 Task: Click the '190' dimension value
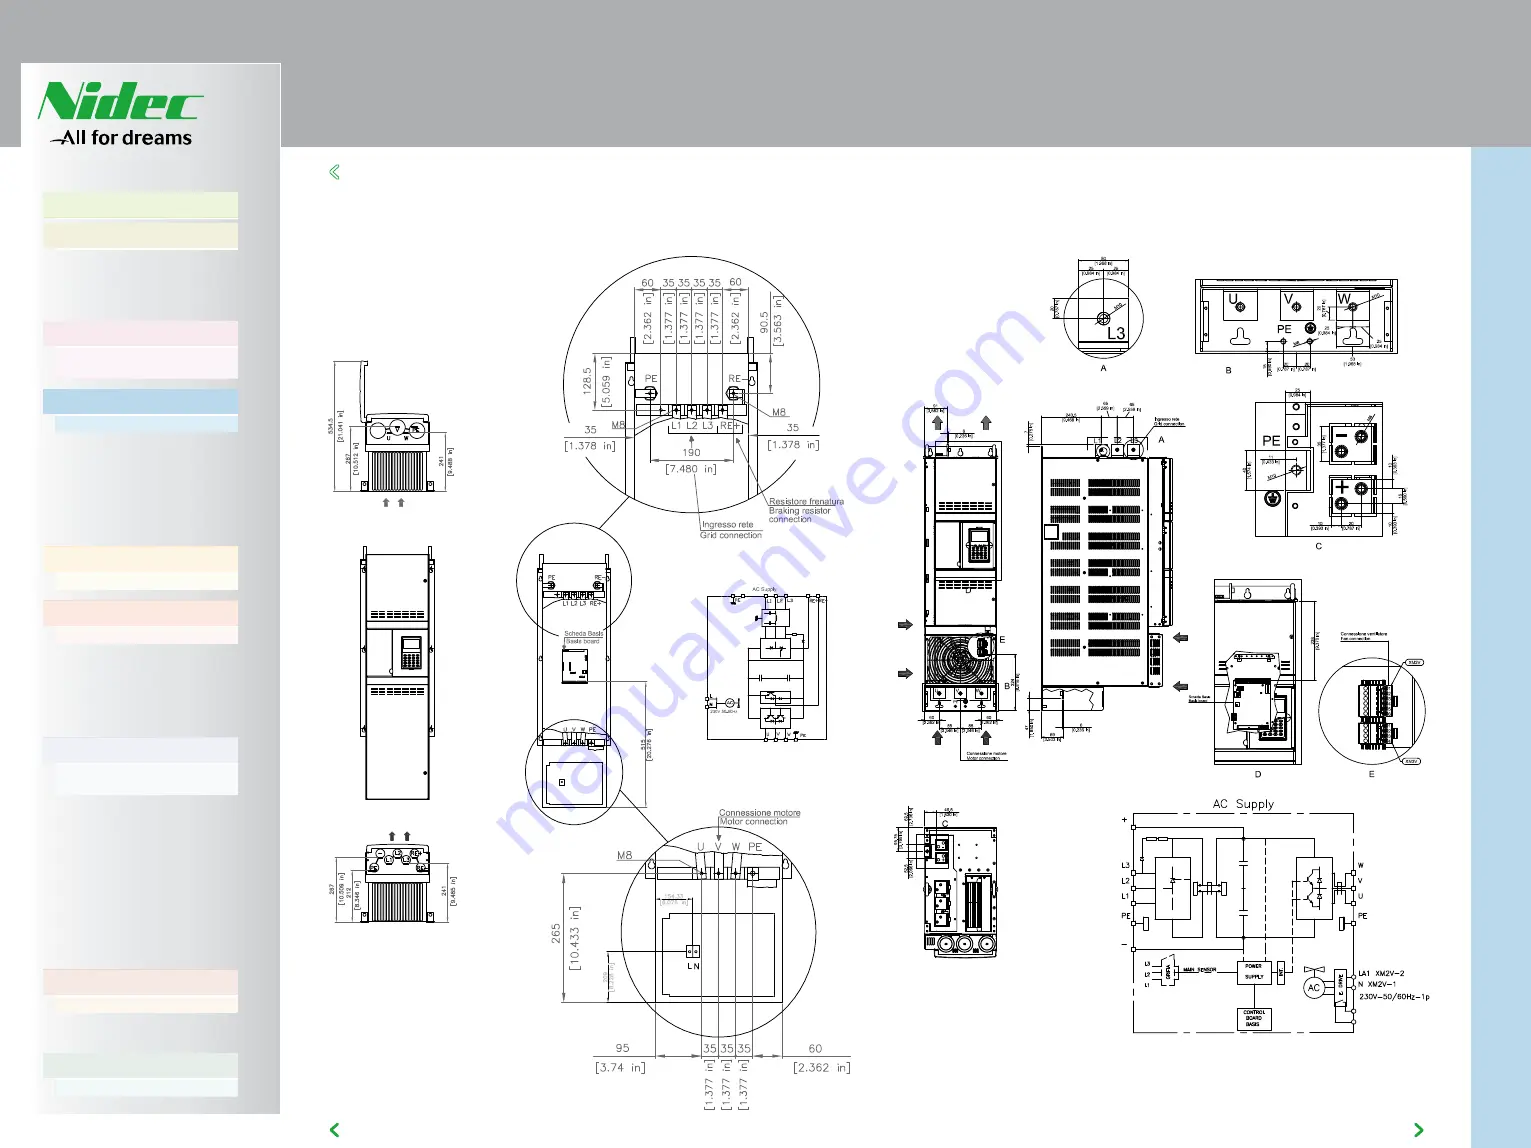(691, 453)
